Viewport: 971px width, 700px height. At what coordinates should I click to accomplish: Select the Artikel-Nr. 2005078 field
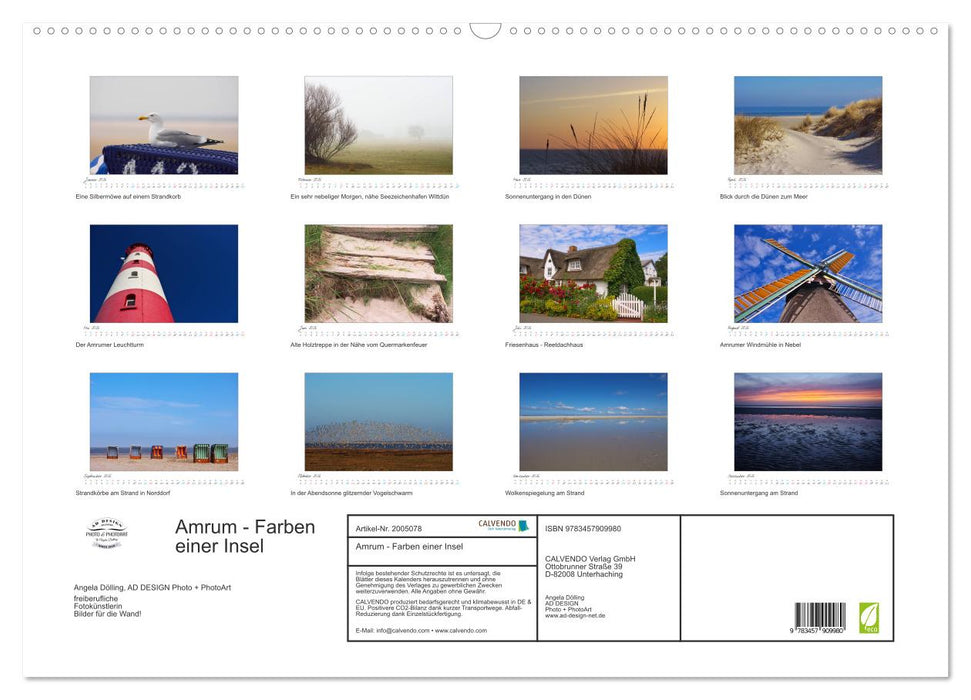tap(392, 528)
